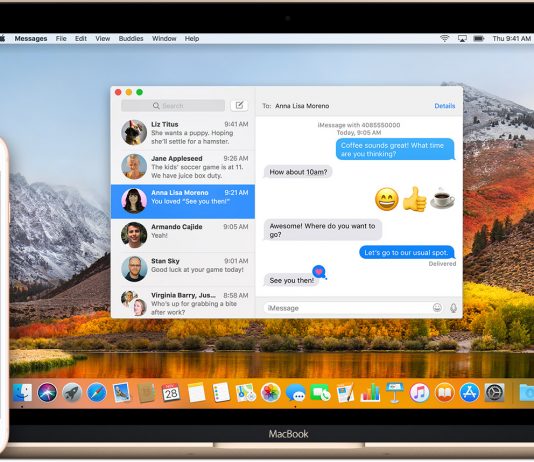Click the microphone audio message icon
This screenshot has height=462, width=534.
point(453,308)
